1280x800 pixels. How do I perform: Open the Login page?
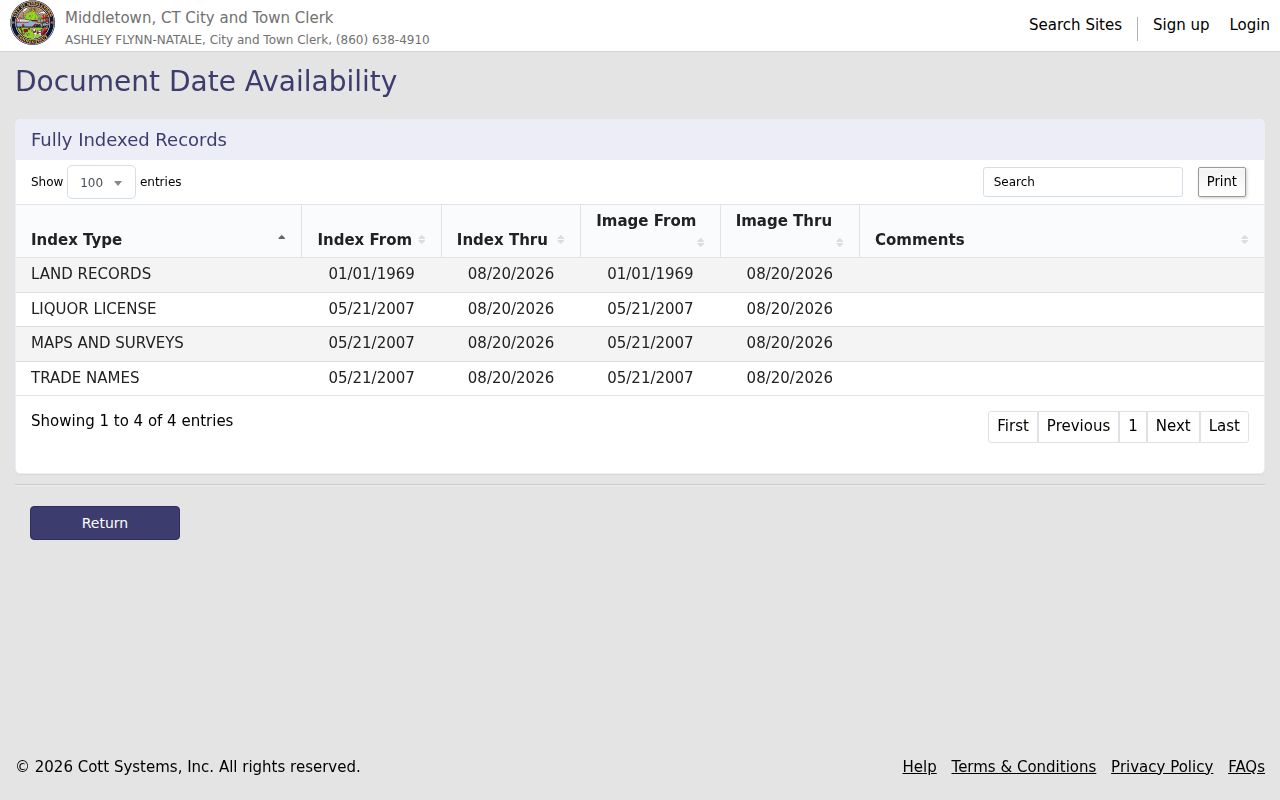[1249, 25]
